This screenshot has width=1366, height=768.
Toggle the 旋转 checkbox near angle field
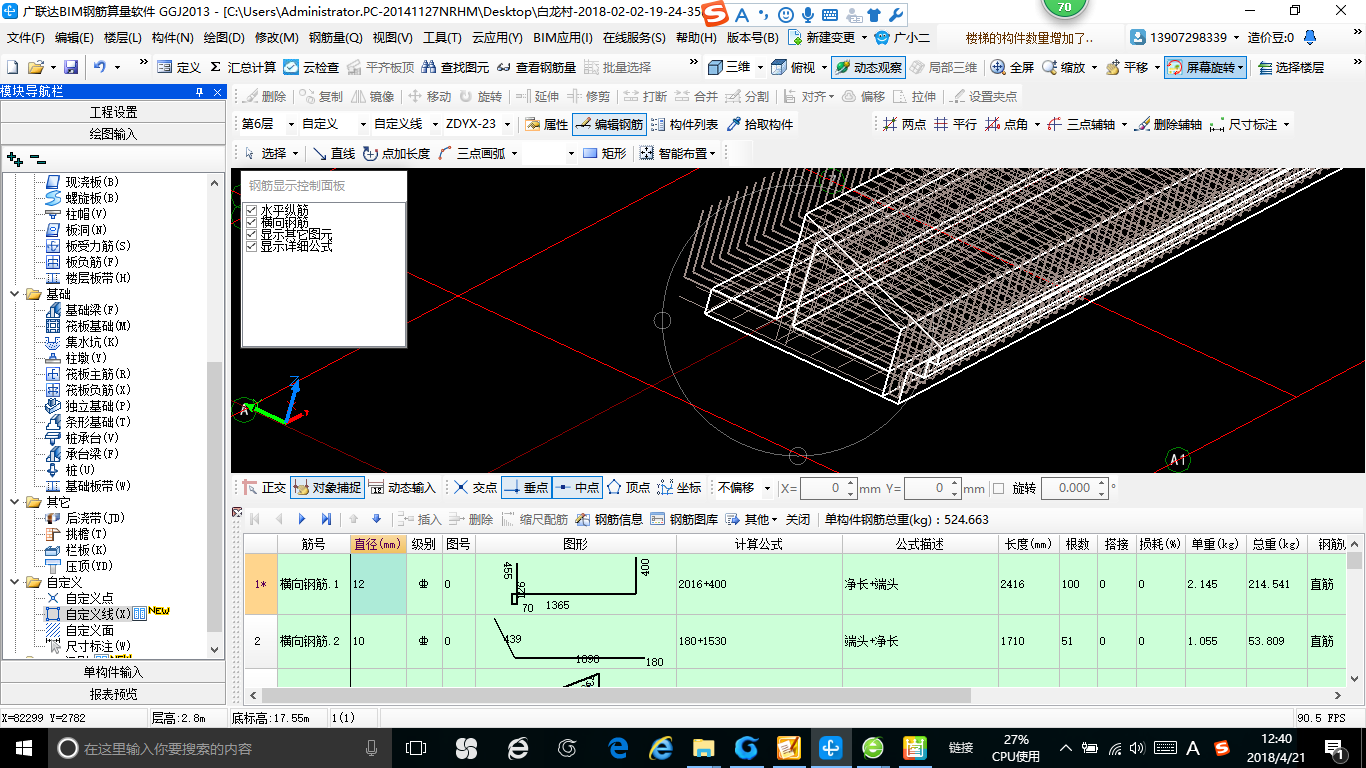(x=998, y=488)
